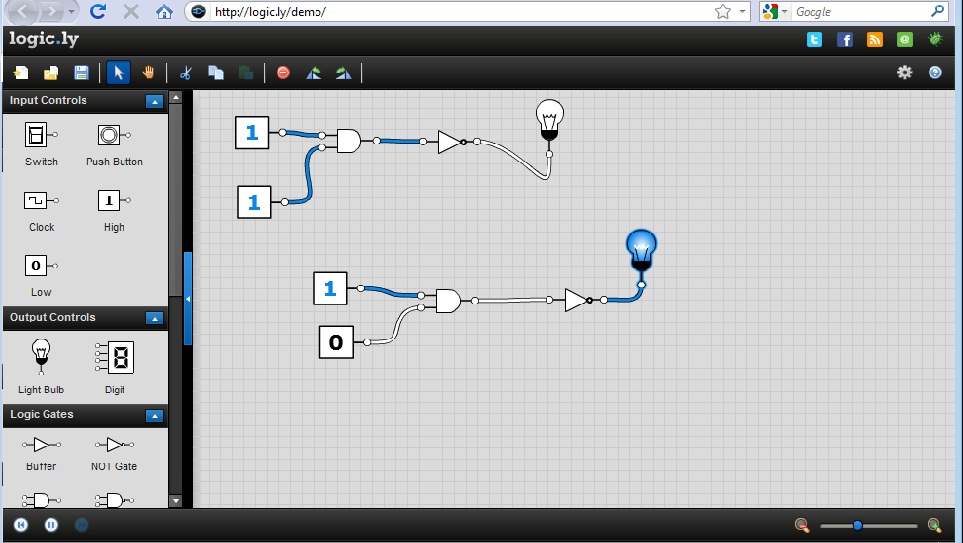963x543 pixels.
Task: Click the copy icon in the toolbar
Action: [216, 72]
